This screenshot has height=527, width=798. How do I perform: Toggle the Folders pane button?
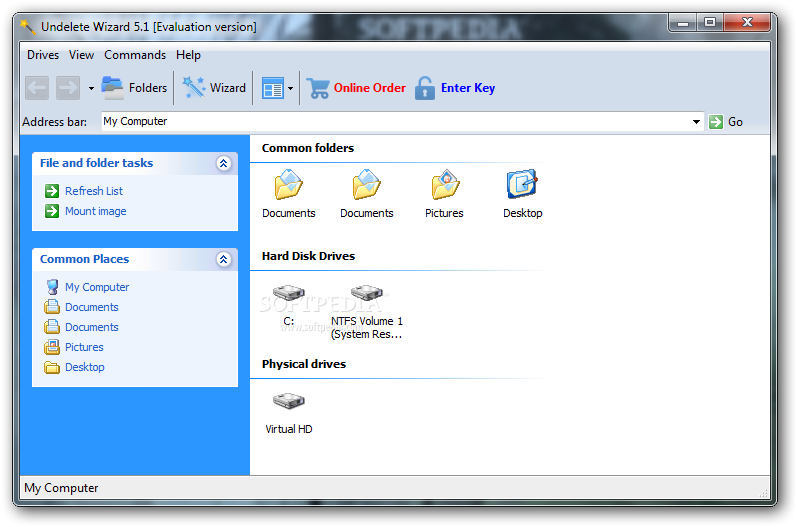(x=134, y=88)
